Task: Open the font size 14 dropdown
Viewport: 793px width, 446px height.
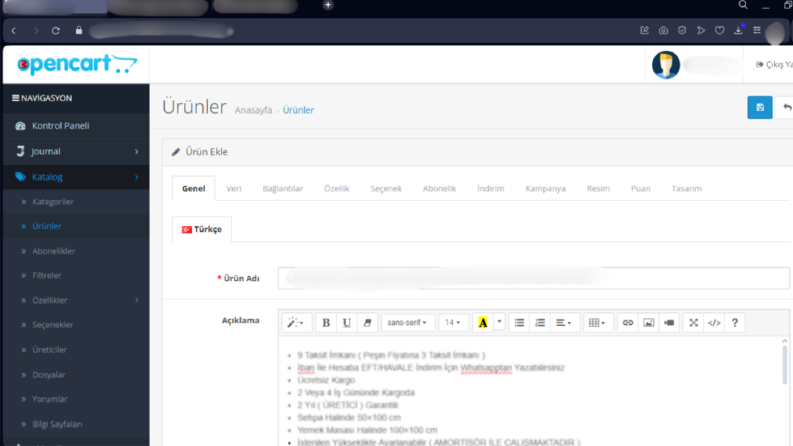Action: pos(453,323)
